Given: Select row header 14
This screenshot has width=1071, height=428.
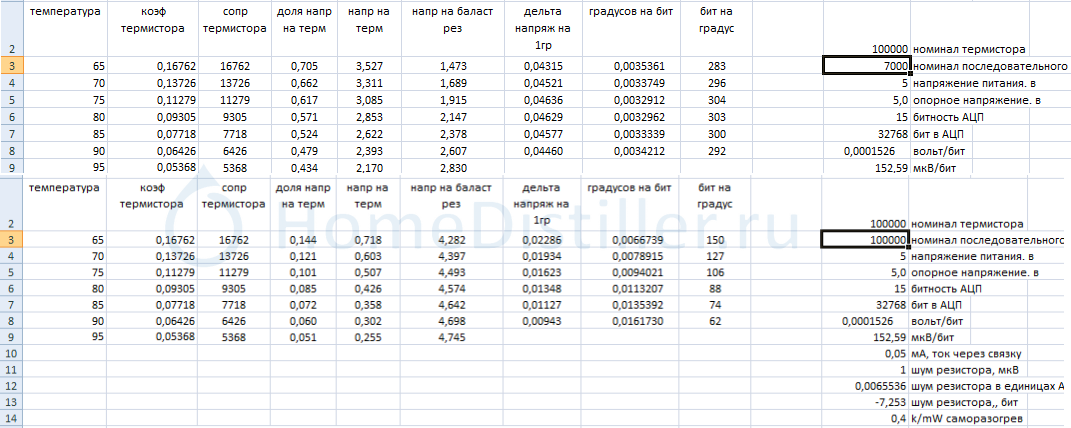Looking at the screenshot, I should 11,418.
